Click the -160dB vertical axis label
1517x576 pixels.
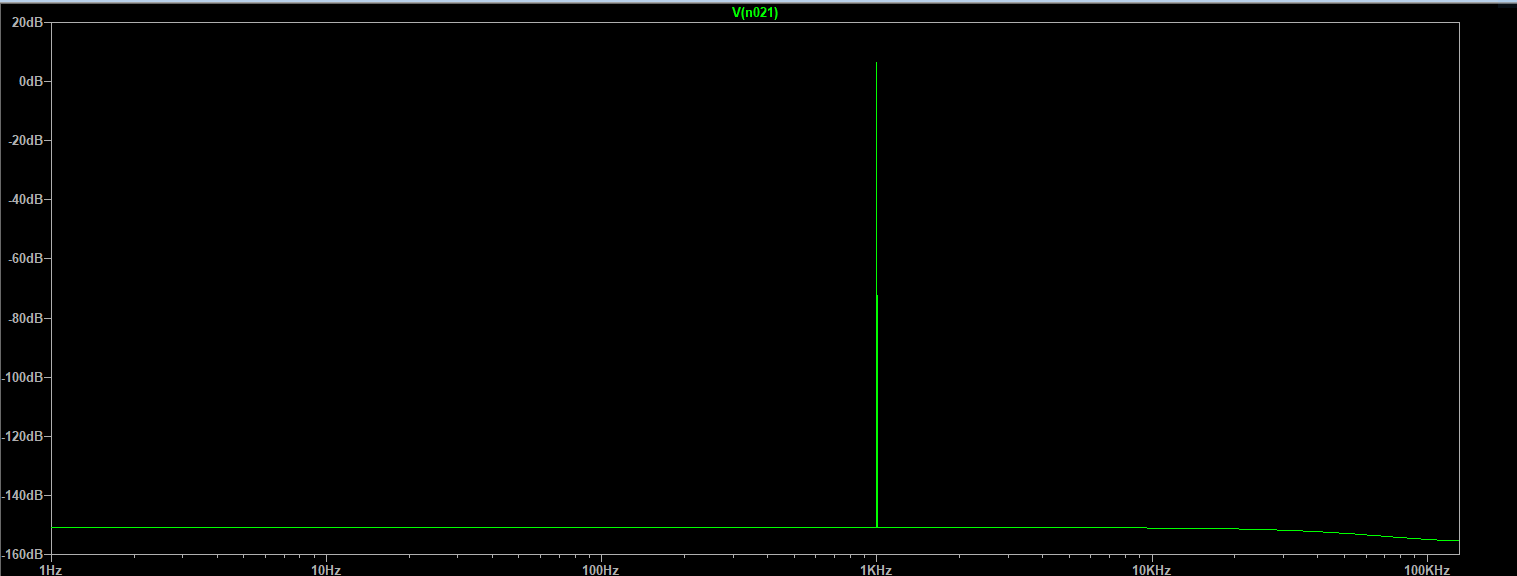(x=22, y=553)
